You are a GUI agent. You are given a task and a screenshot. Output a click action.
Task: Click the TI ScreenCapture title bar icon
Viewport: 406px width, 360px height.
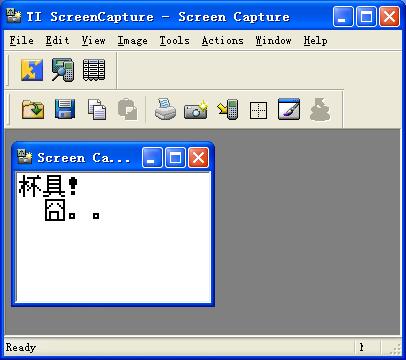pos(14,16)
